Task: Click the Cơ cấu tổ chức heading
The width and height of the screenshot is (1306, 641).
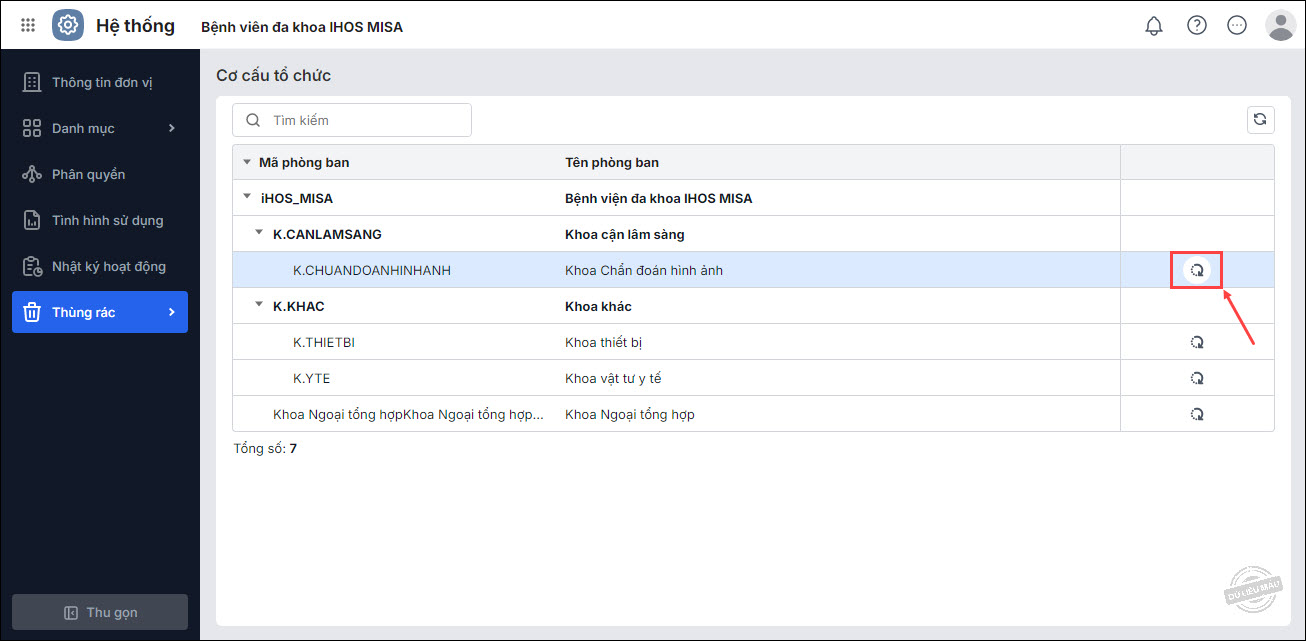Action: coord(273,75)
